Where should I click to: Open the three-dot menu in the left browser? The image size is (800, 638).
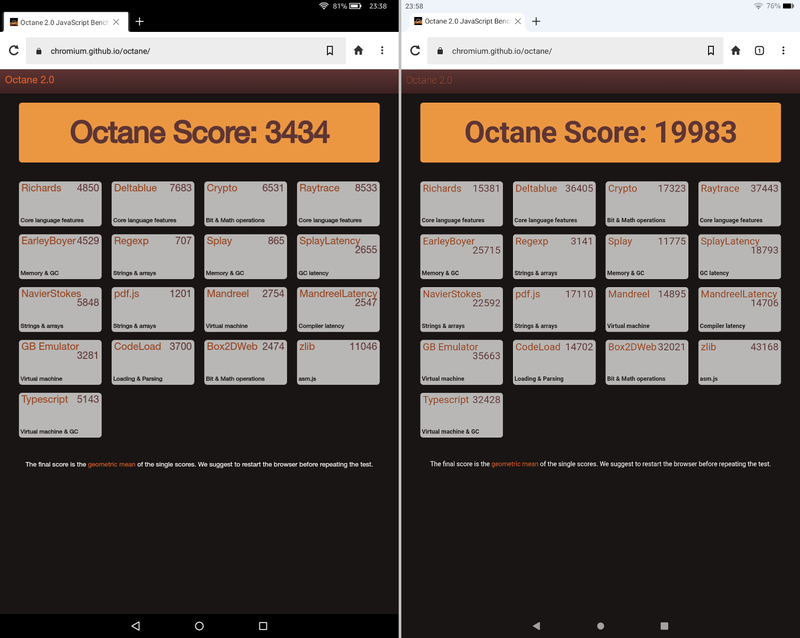383,50
